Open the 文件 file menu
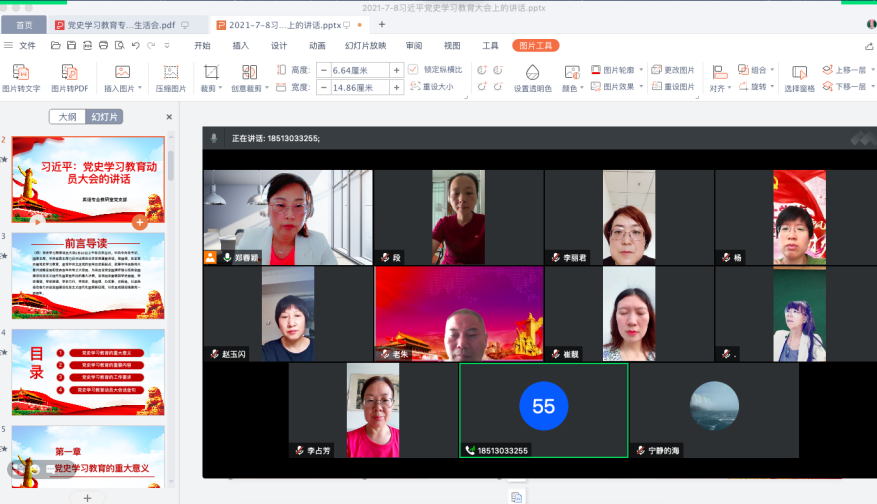 coord(21,45)
